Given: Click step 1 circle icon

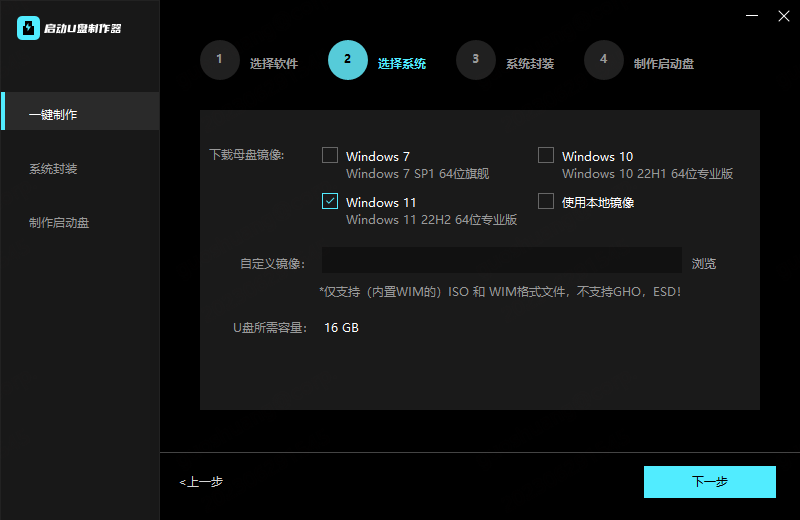Looking at the screenshot, I should click(219, 60).
